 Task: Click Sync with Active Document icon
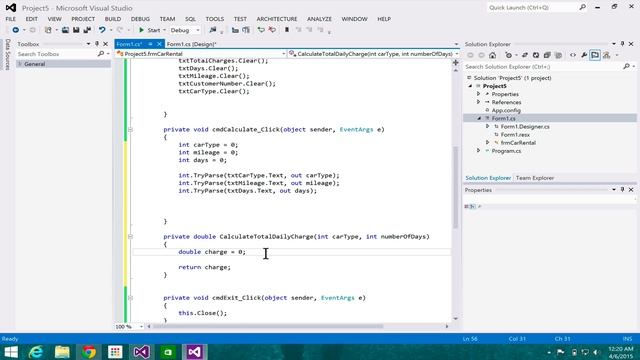click(525, 55)
